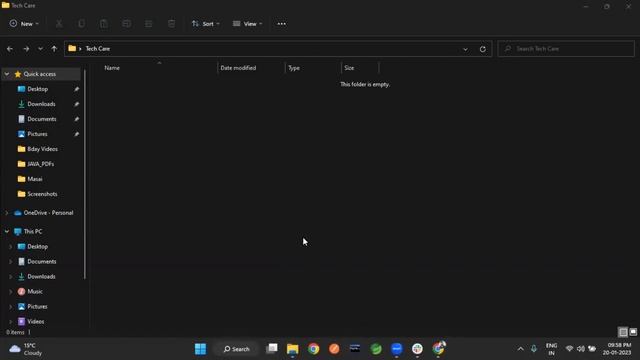Click the Tech Care breadcrumb in address bar
Viewport: 640px width, 360px height.
pos(98,49)
